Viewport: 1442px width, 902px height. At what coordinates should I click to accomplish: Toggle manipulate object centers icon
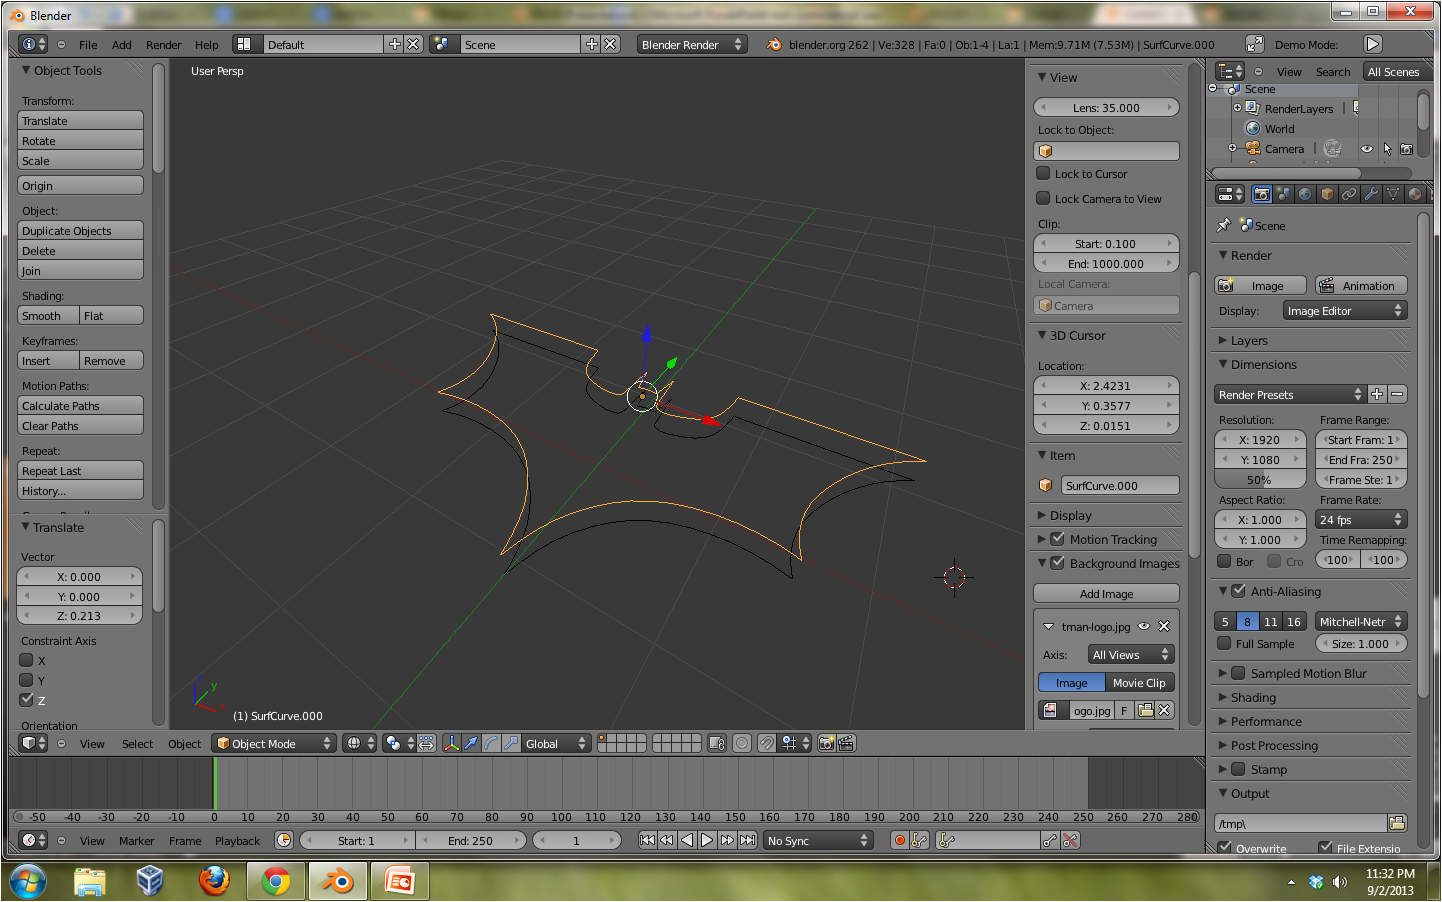pyautogui.click(x=426, y=743)
